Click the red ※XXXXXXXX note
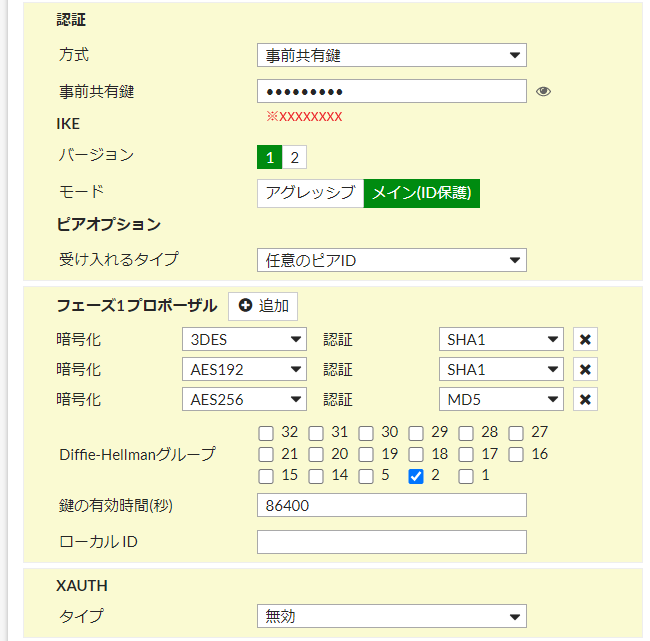This screenshot has width=650, height=641. click(304, 117)
